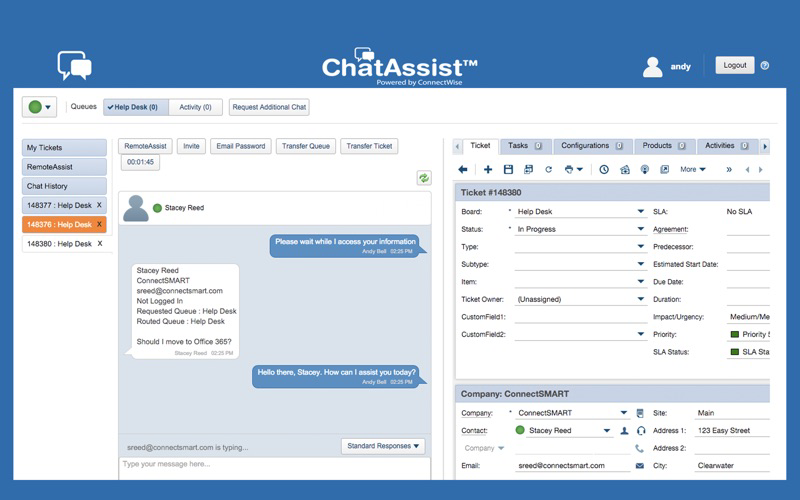Click the Logout button
The width and height of the screenshot is (800, 500).
click(x=735, y=65)
